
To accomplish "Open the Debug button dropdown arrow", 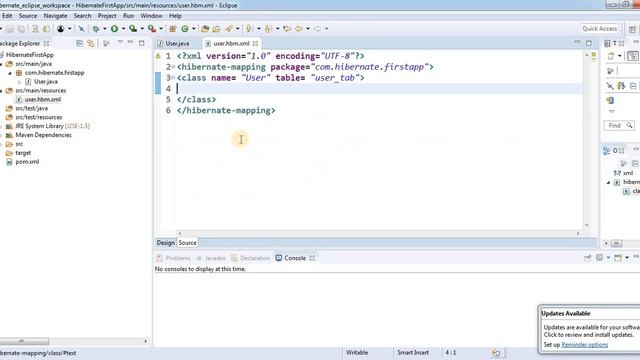I will click(x=104, y=29).
